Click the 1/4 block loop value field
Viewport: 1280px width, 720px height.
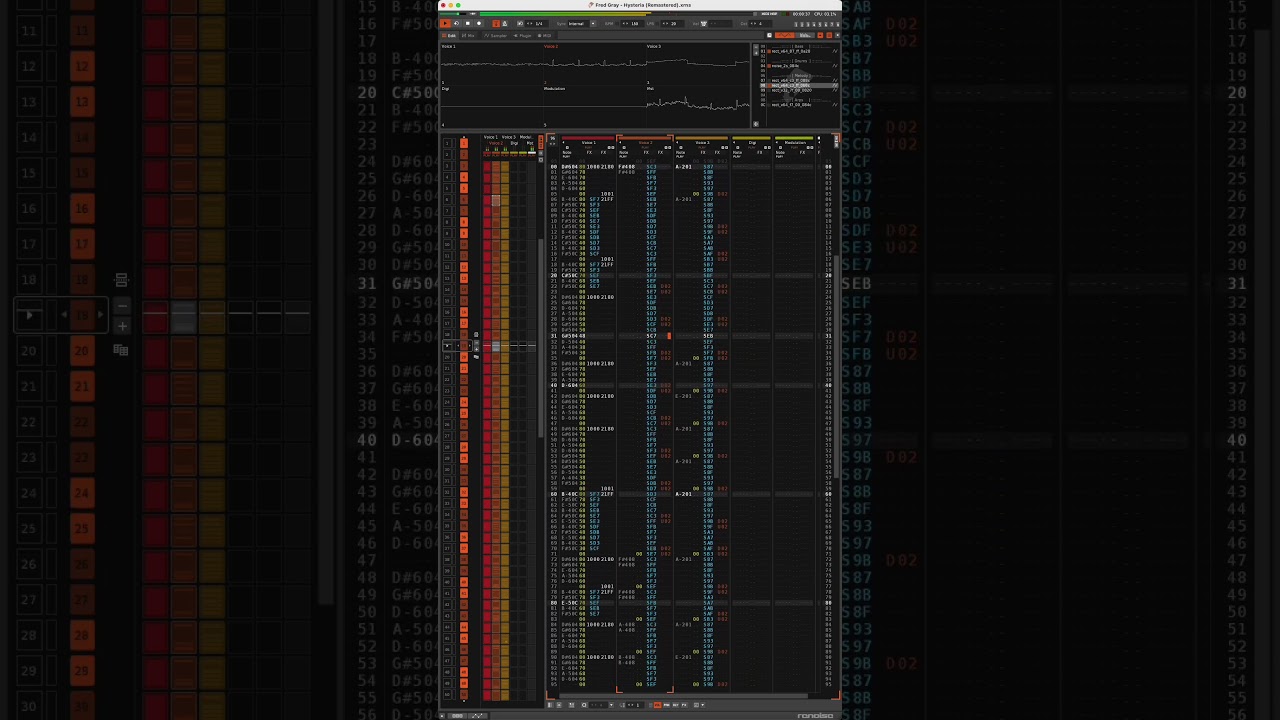pos(538,23)
